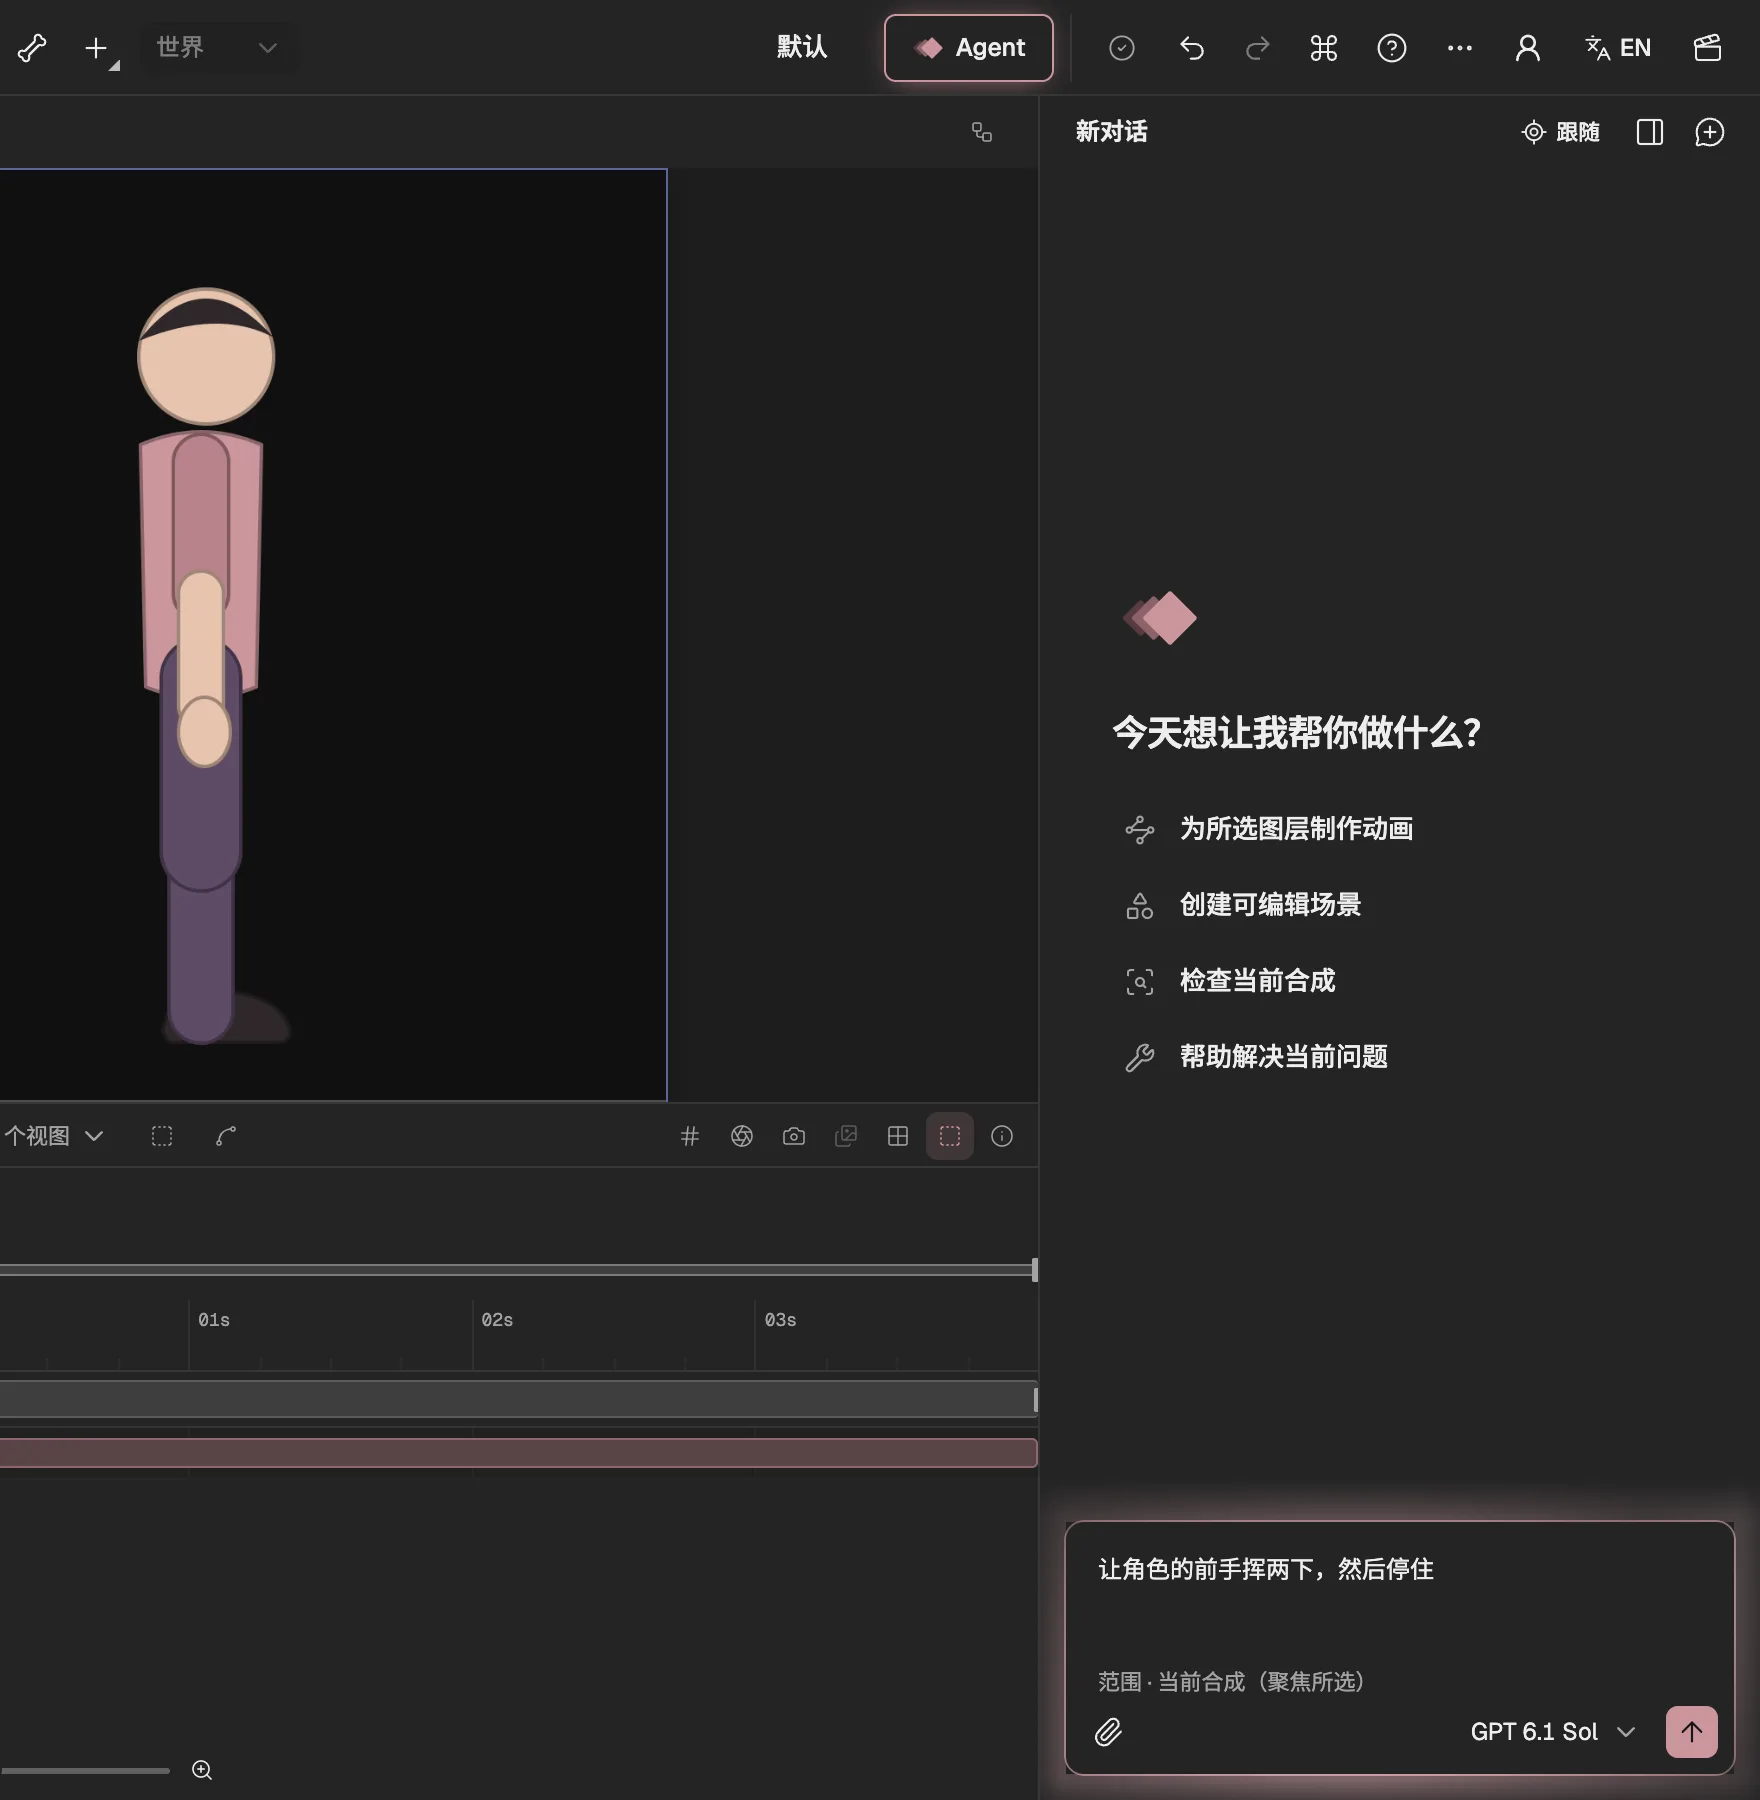Screen dimensions: 1760x1800
Task: Start a new chat with plus bubble icon
Action: click(x=1710, y=132)
